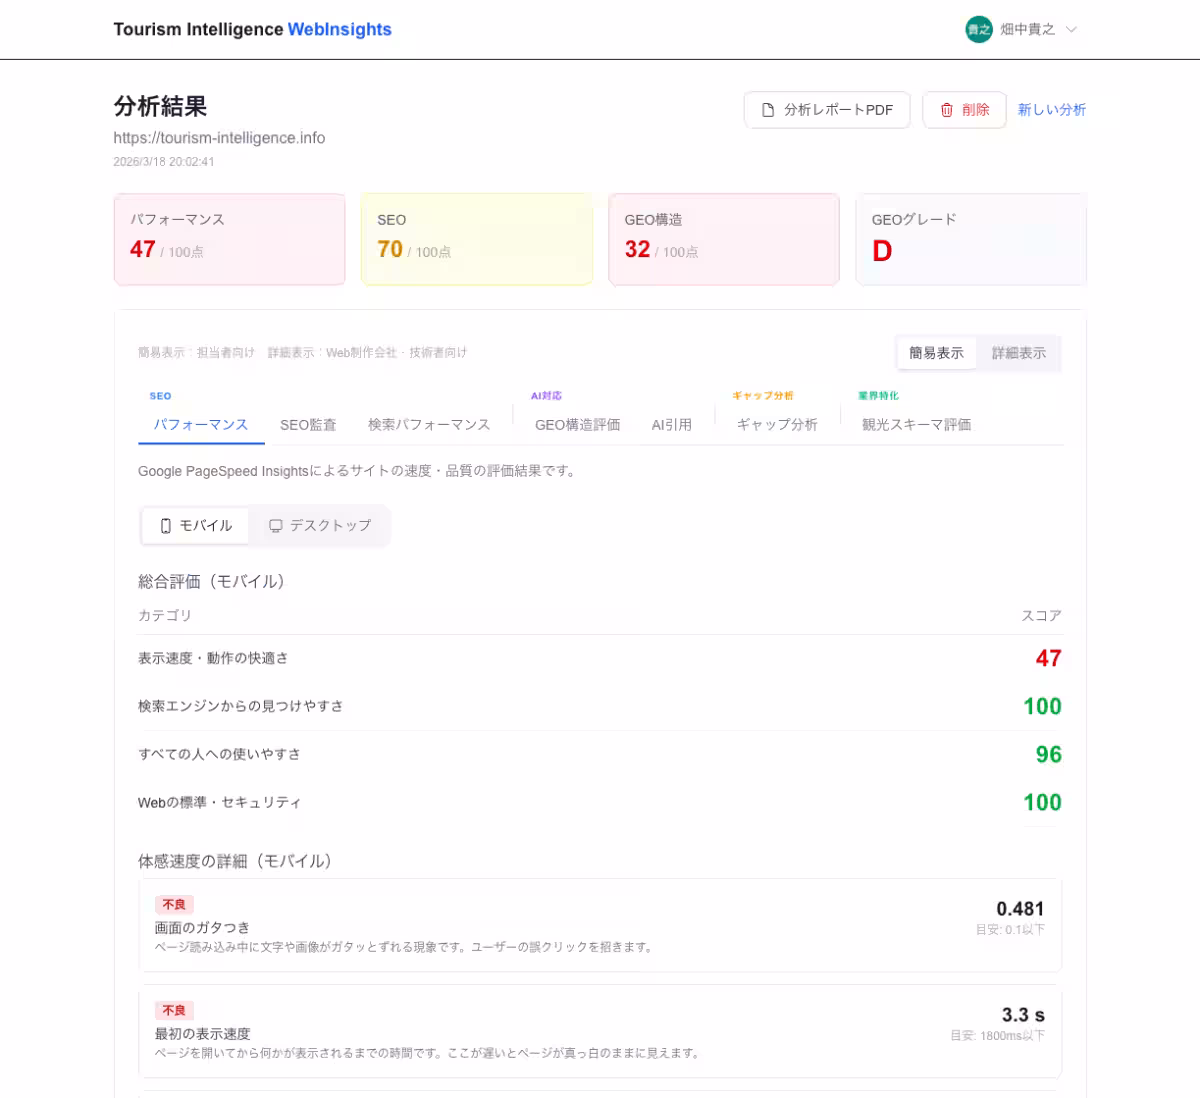Viewport: 1200px width, 1098px height.
Task: Click the 新しい分析 link
Action: (x=1050, y=110)
